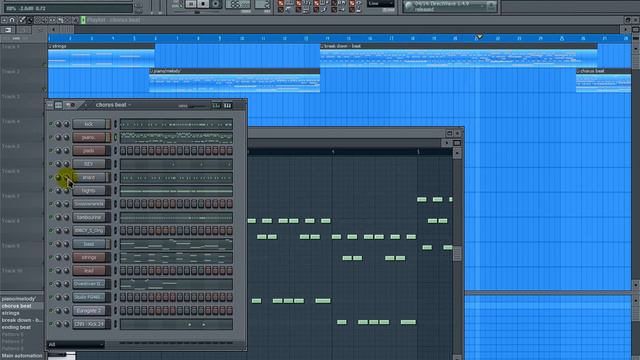The width and height of the screenshot is (640, 360).
Task: Mute the piano channel via green LED
Action: (x=51, y=137)
